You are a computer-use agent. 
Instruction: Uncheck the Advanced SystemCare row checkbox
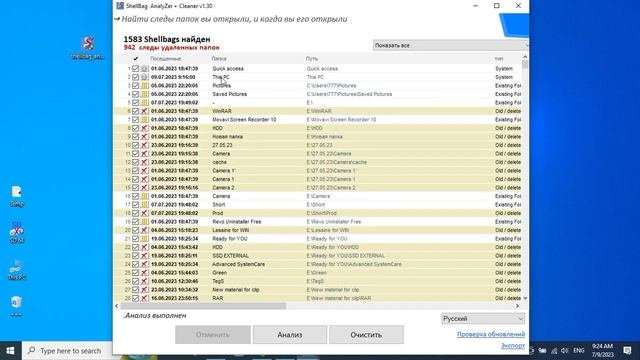coord(136,264)
